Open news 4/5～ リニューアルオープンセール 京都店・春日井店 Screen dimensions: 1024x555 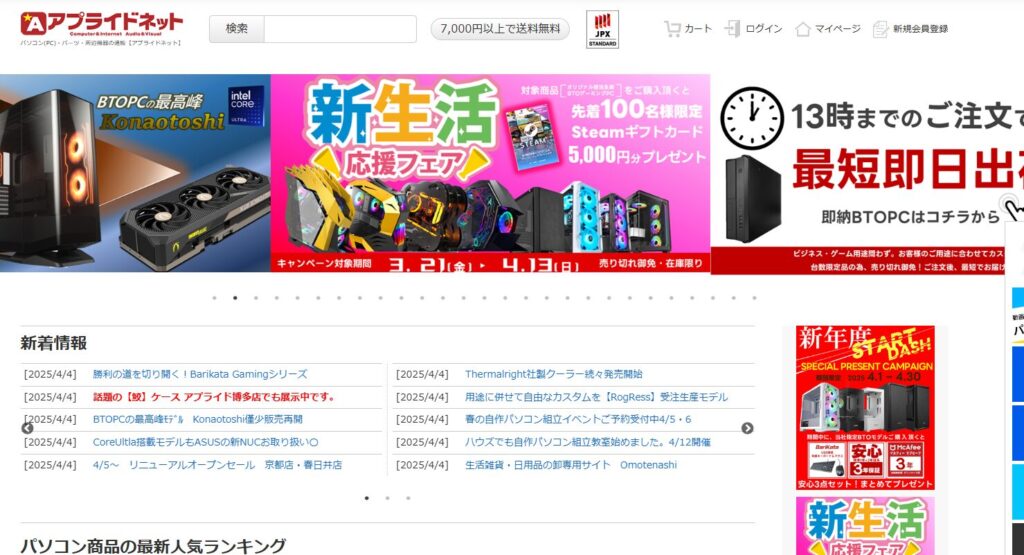click(217, 465)
